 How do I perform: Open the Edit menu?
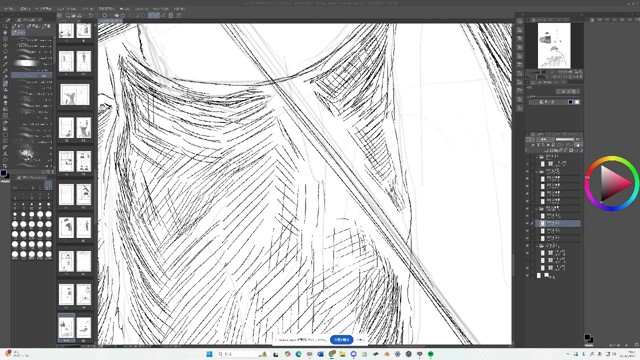click(x=25, y=8)
